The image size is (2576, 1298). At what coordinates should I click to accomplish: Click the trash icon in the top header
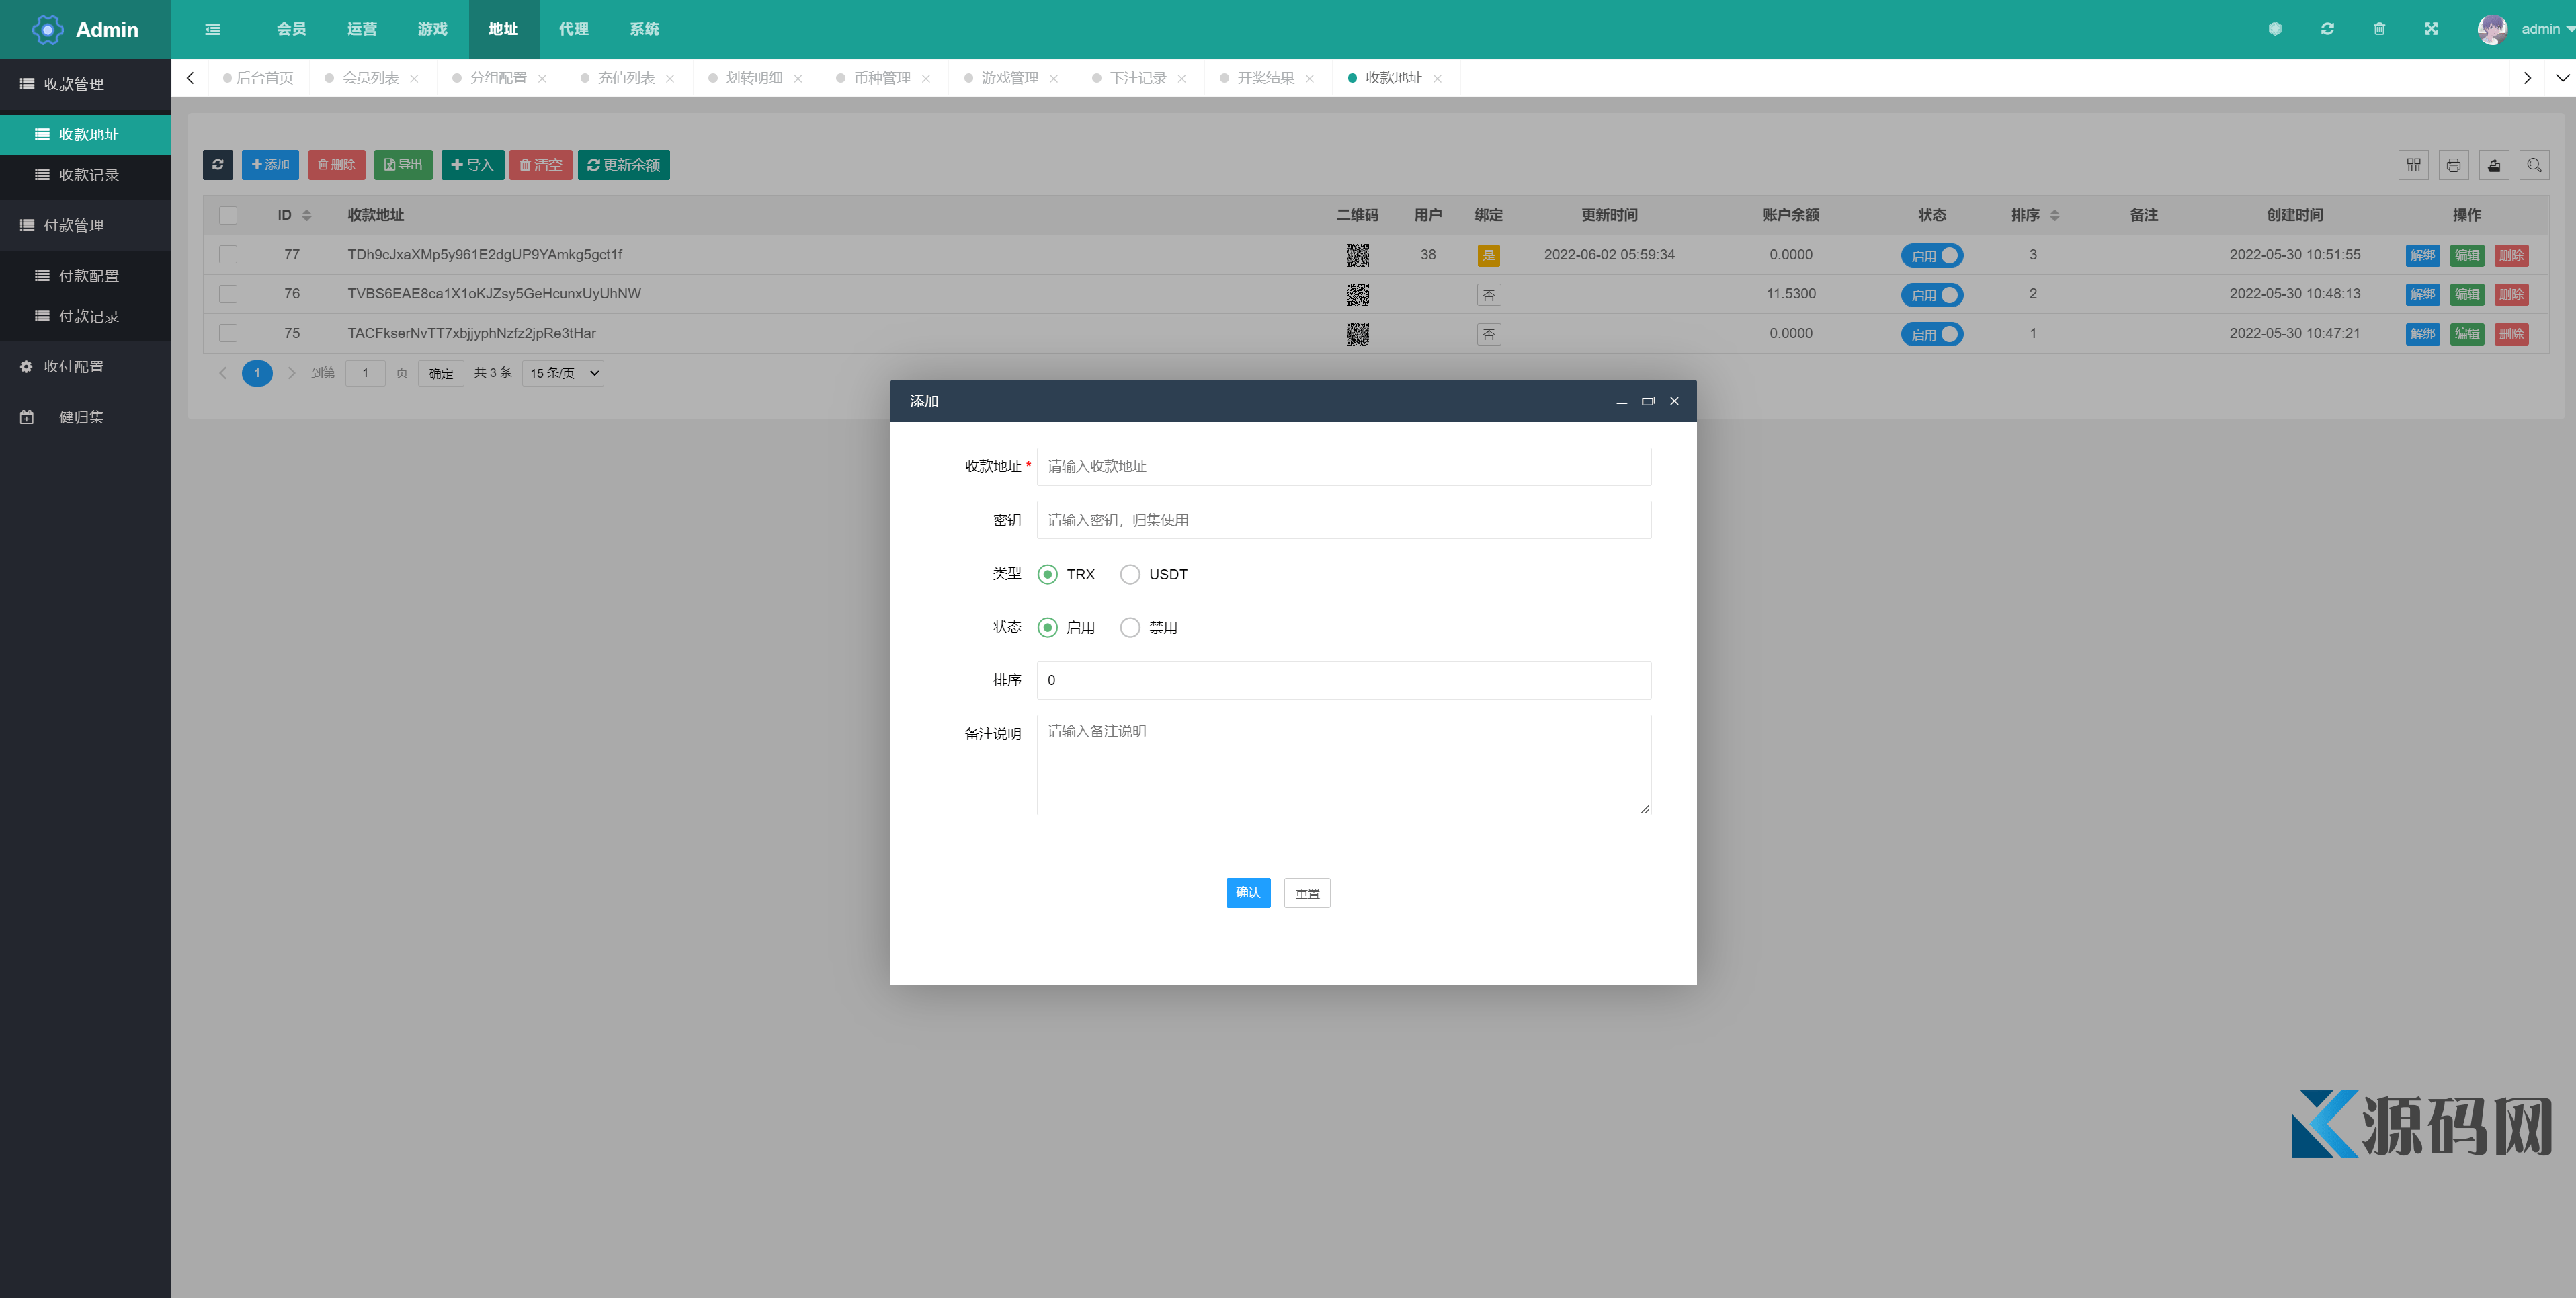(2379, 29)
